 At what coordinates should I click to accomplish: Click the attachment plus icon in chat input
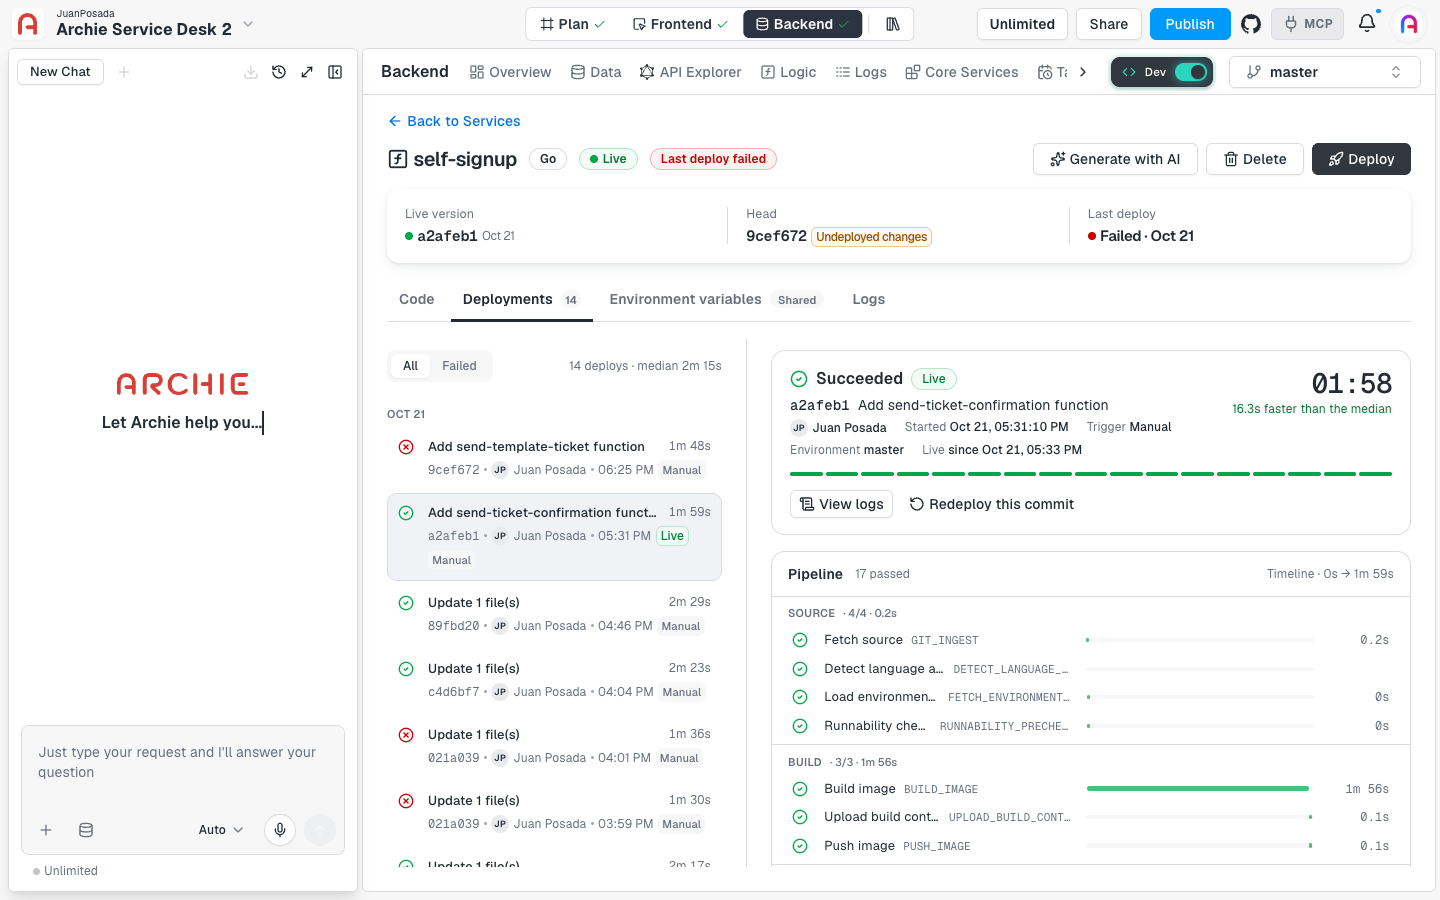click(x=46, y=830)
